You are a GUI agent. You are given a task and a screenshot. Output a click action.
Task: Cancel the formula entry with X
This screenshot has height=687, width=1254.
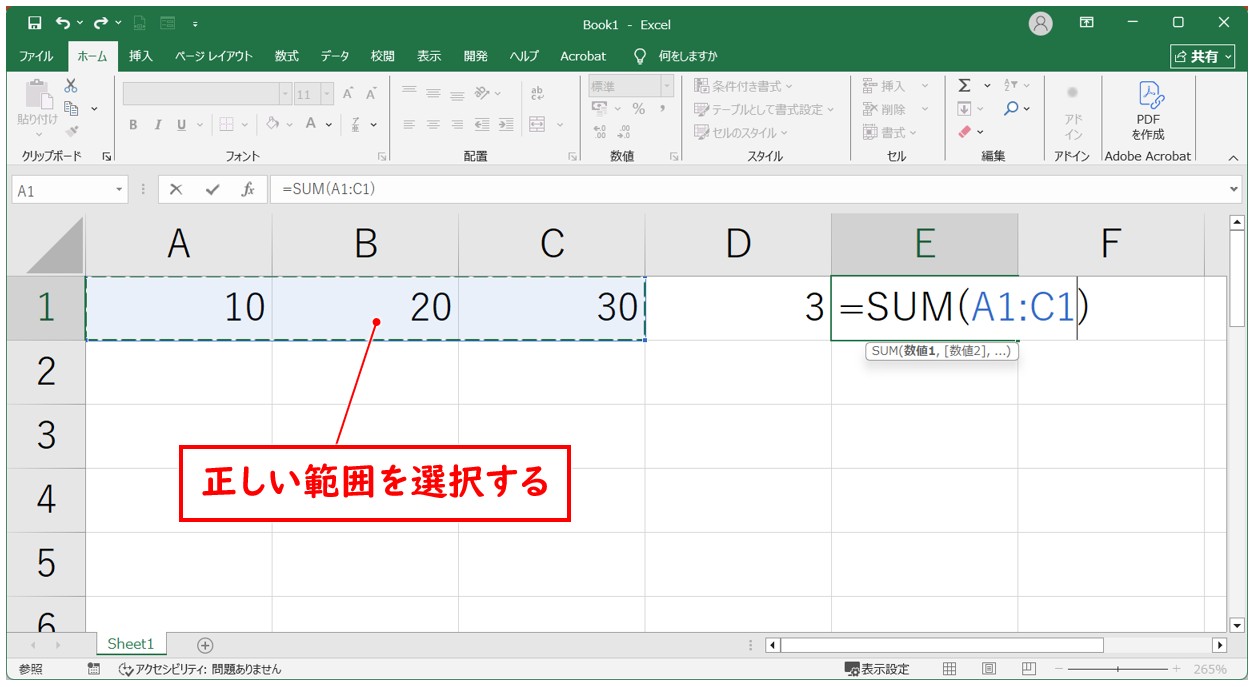click(177, 189)
